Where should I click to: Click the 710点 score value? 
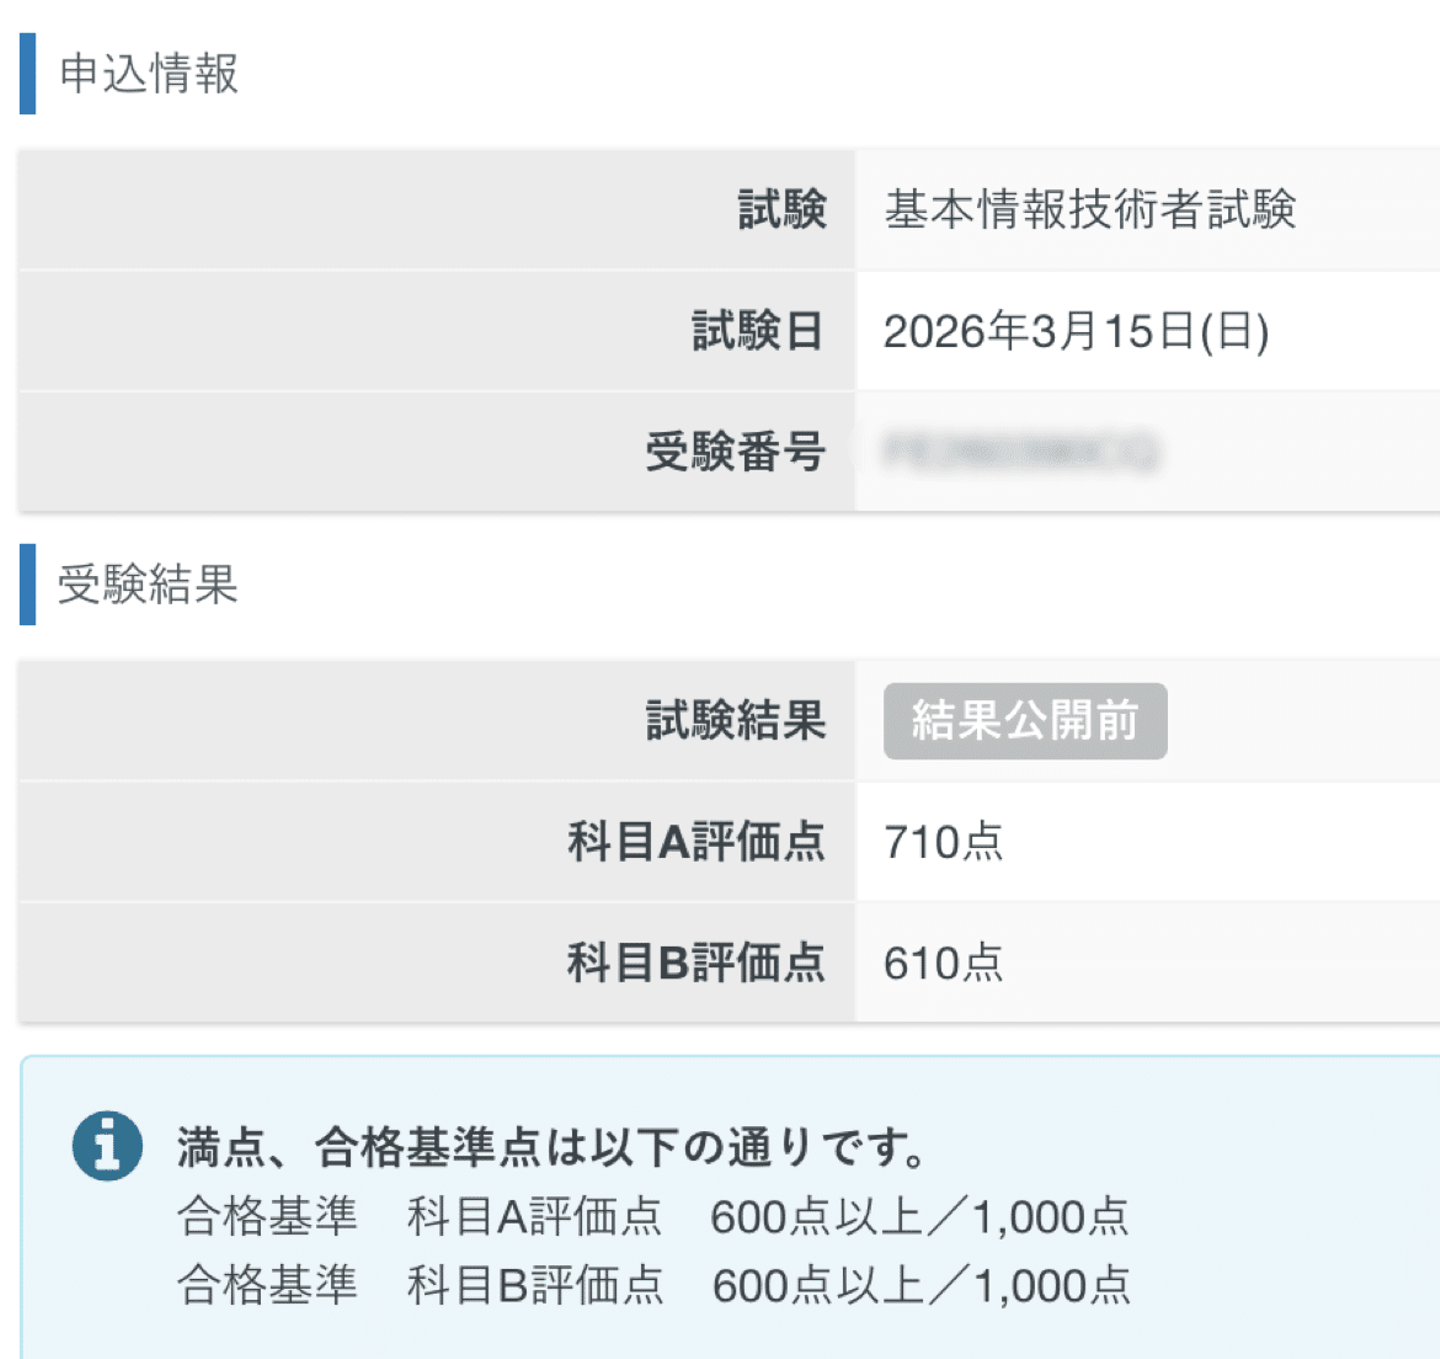[x=943, y=842]
